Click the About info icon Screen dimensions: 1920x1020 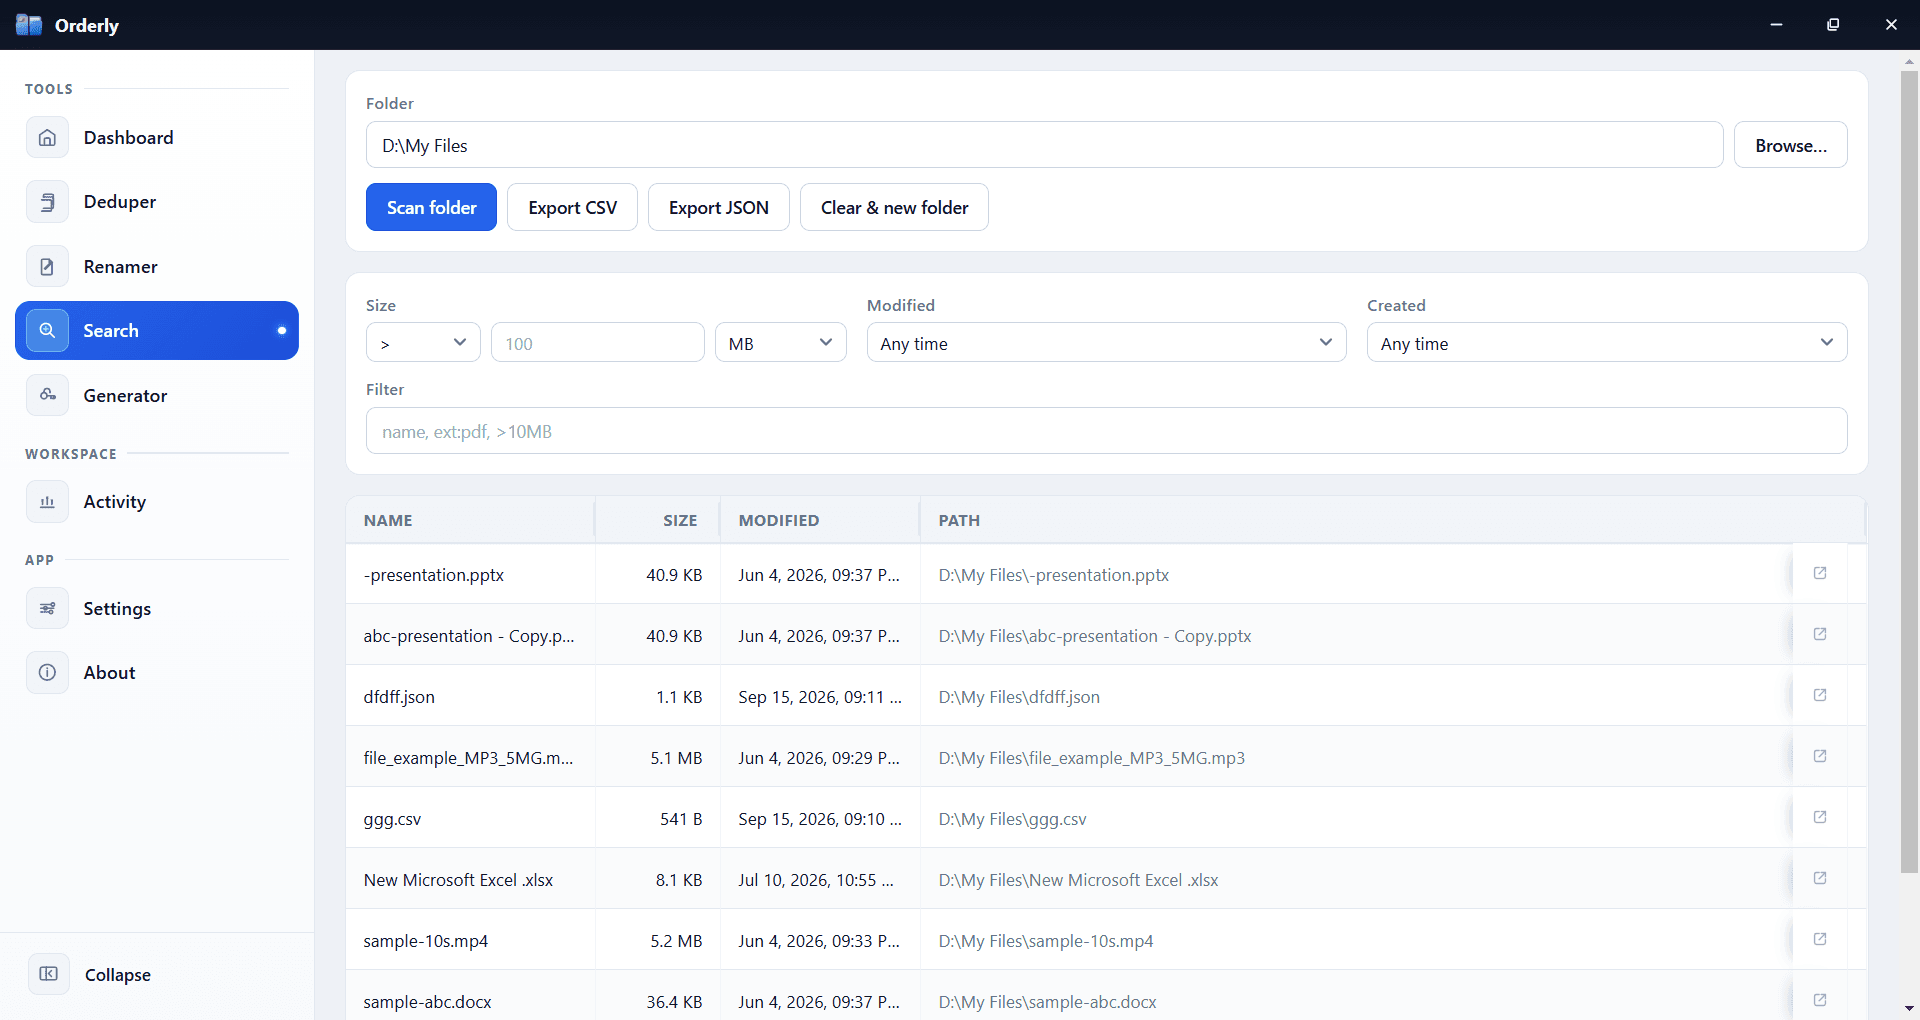click(x=47, y=673)
